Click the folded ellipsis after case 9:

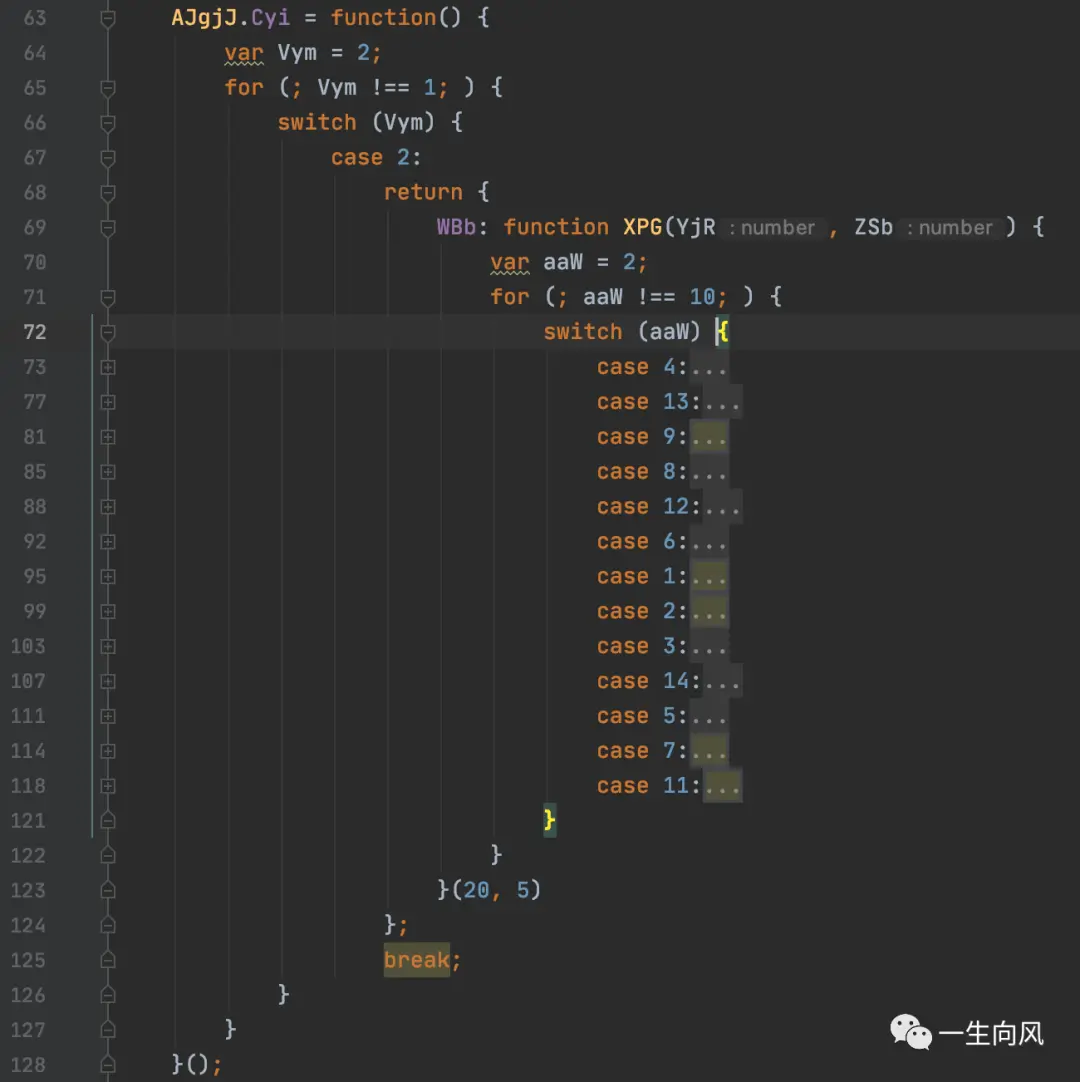pos(709,437)
